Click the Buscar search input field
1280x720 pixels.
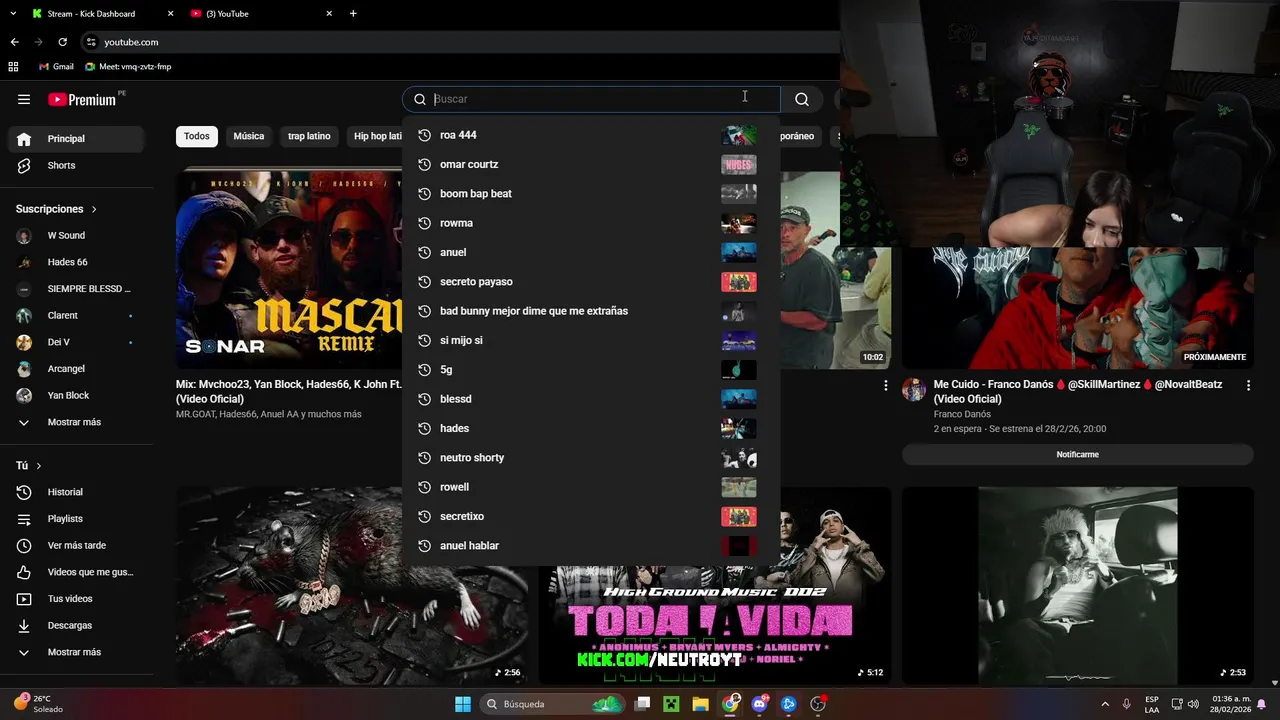click(x=590, y=99)
